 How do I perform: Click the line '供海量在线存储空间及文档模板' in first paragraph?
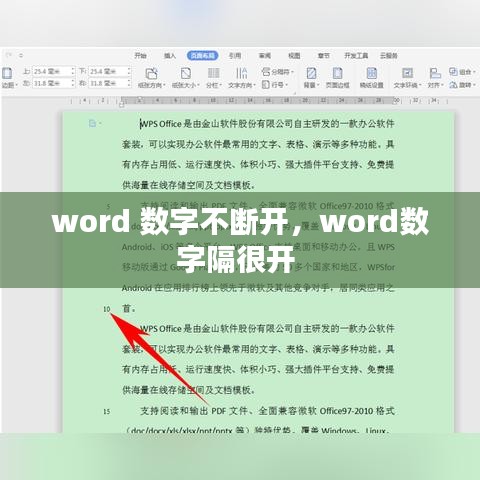click(189, 185)
